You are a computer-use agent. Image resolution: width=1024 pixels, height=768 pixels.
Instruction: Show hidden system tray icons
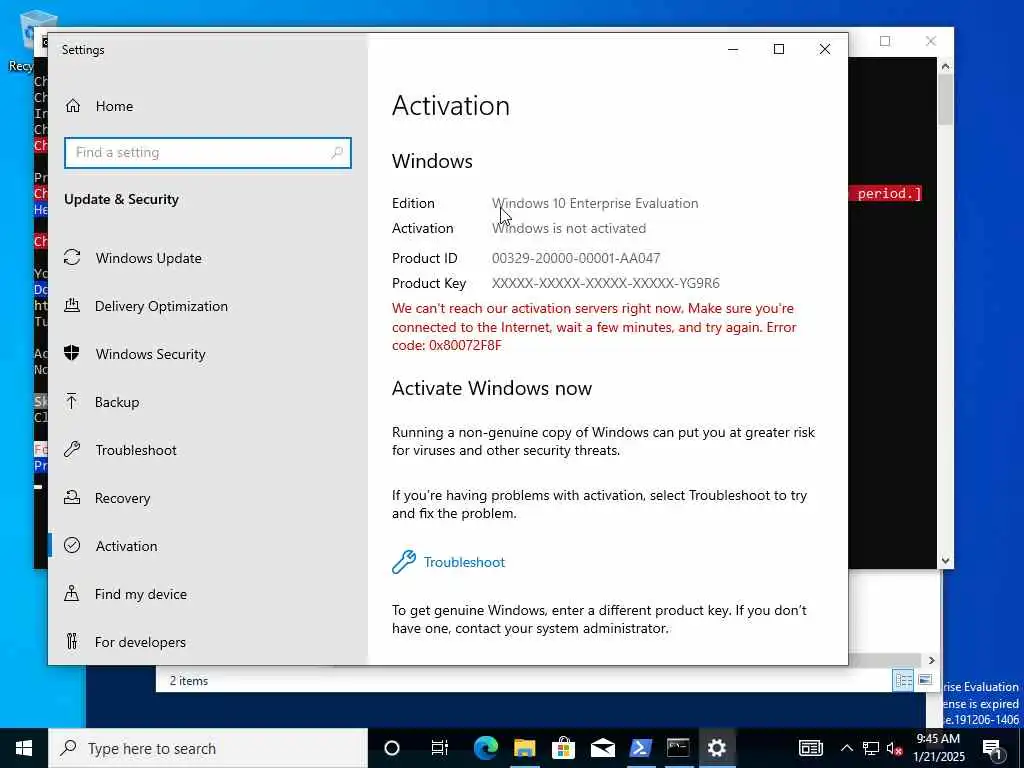[x=846, y=748]
